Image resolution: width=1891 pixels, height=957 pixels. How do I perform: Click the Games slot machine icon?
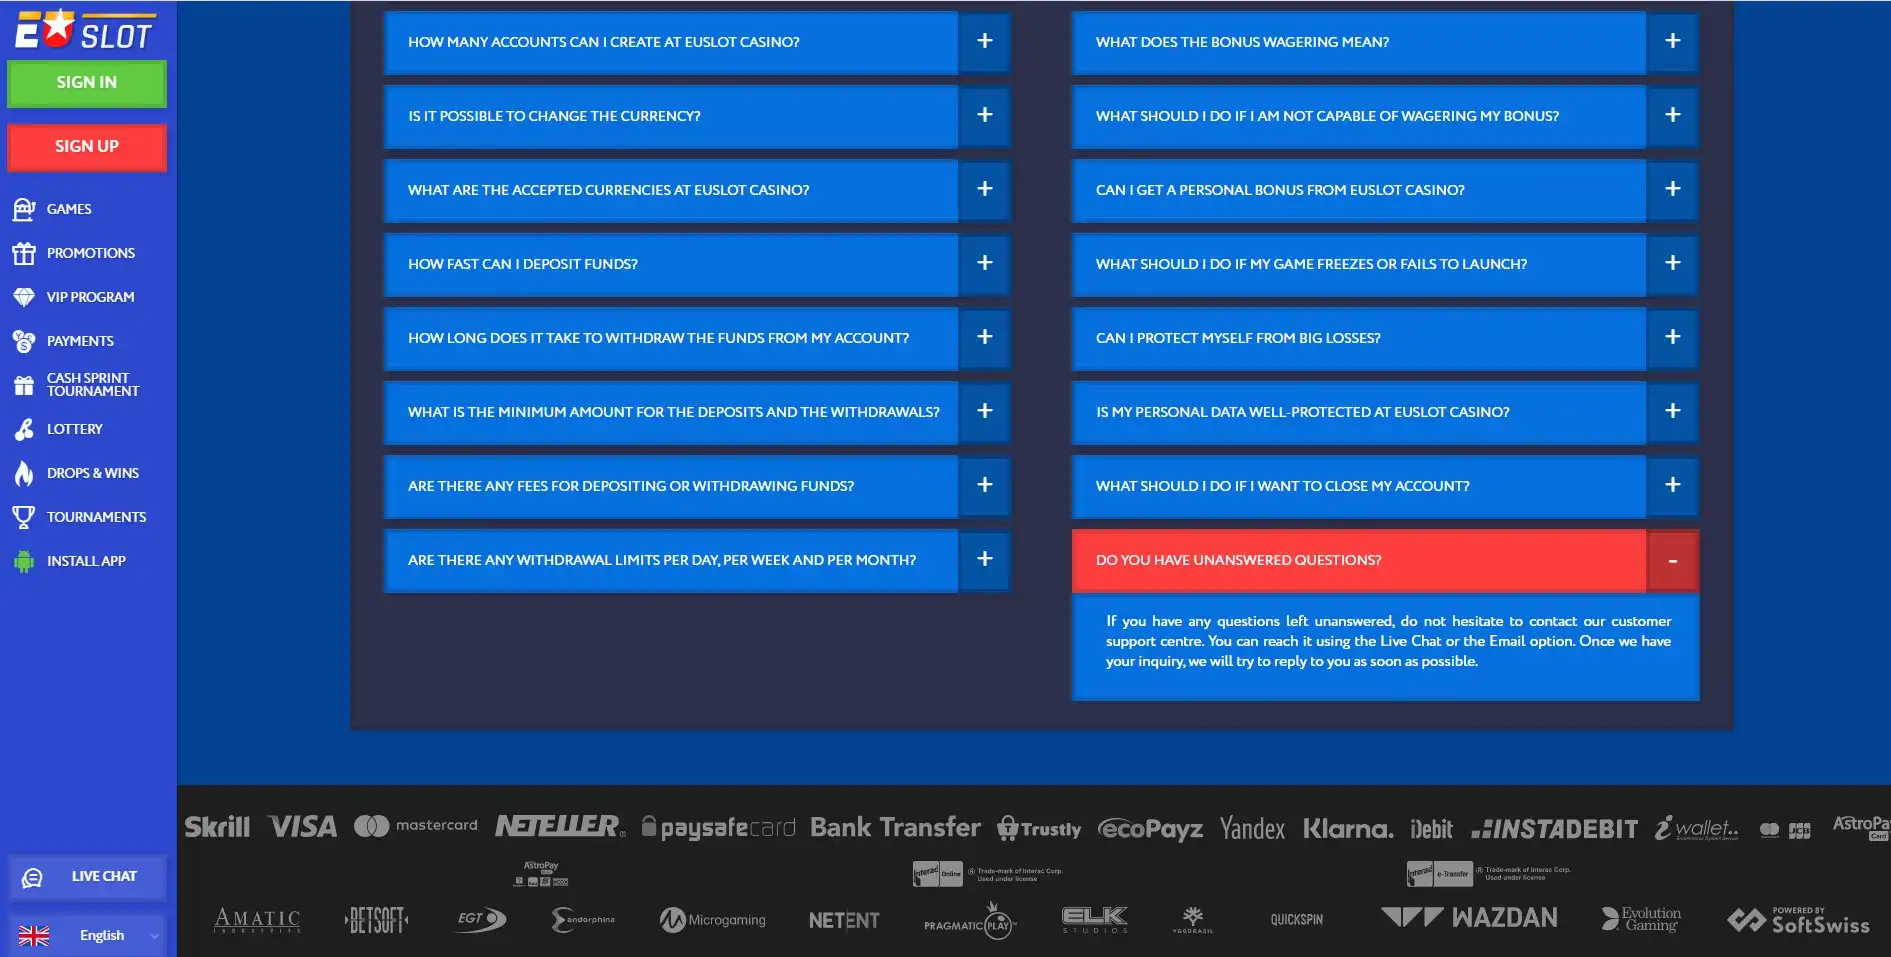pos(24,209)
